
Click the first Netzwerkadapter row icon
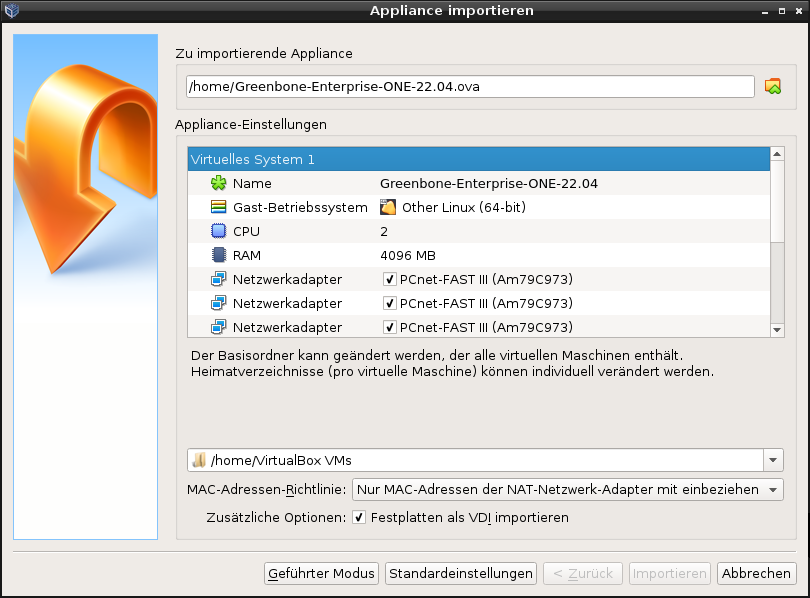[219, 279]
